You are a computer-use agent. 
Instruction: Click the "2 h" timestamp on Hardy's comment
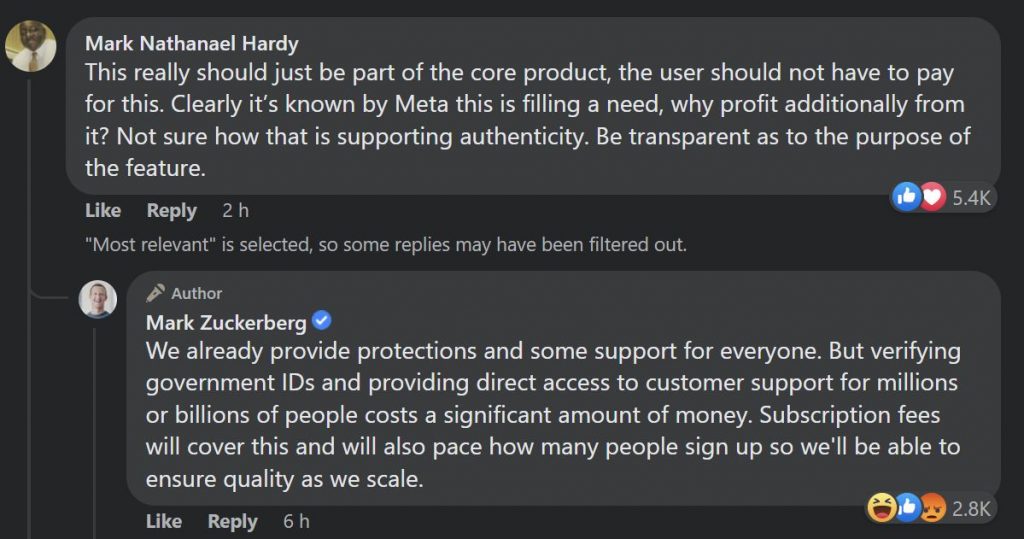tap(235, 210)
